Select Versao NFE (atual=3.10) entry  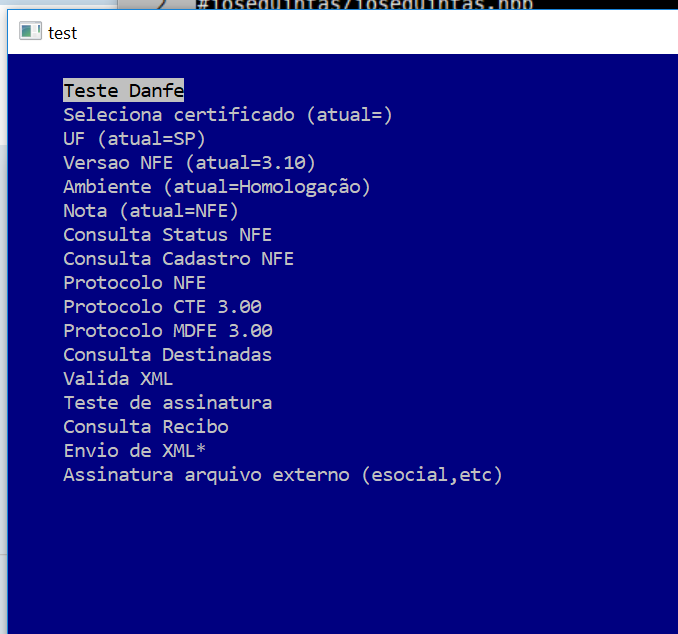point(189,163)
